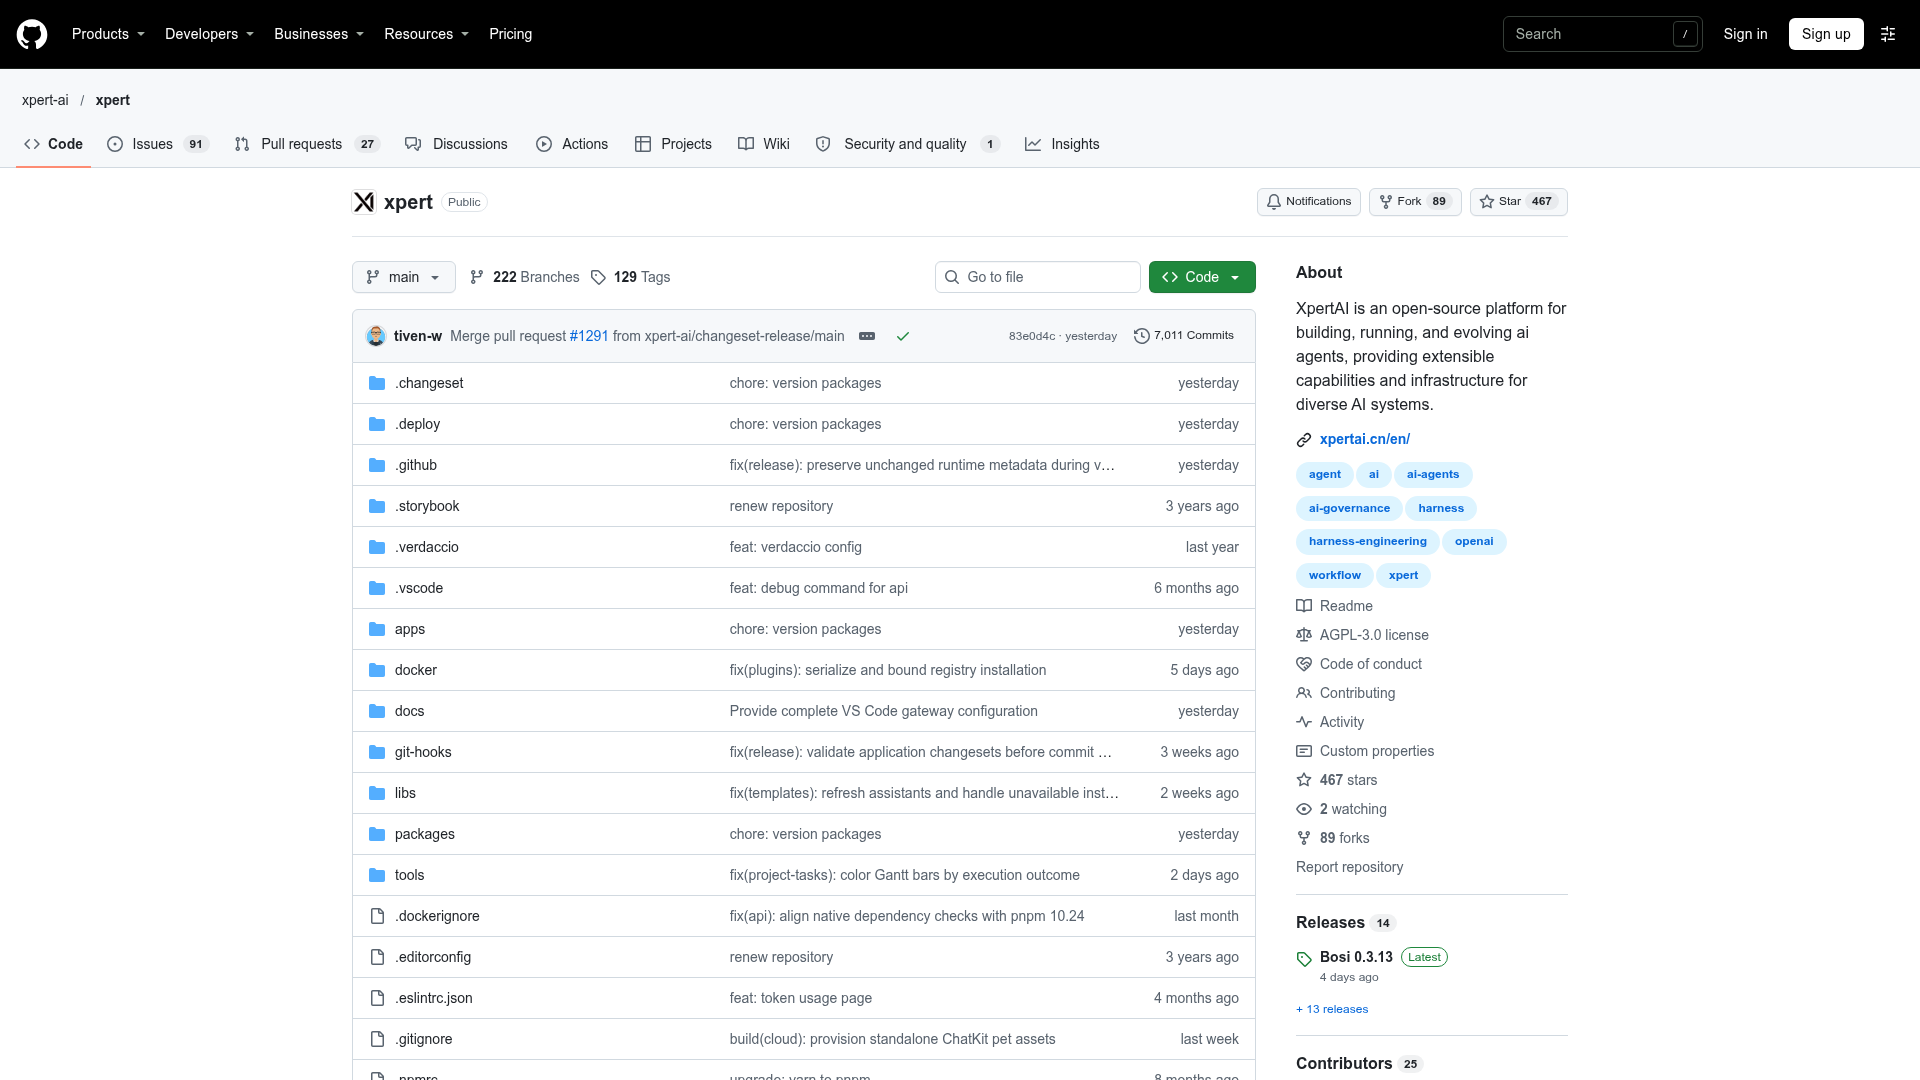Screen dimensions: 1920x1080
Task: Open the Notifications bell button
Action: tap(1308, 202)
